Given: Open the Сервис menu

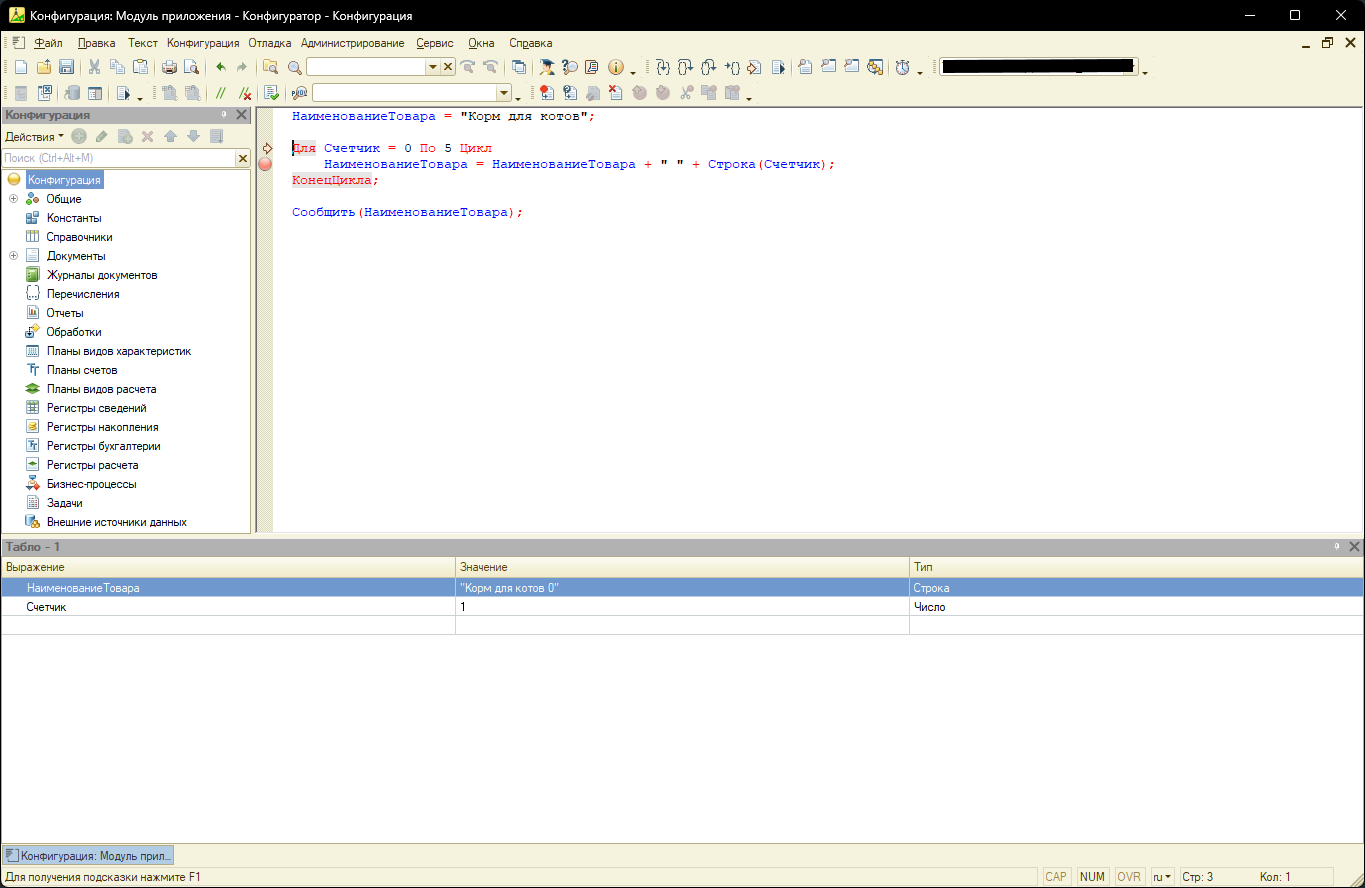Looking at the screenshot, I should coord(435,43).
